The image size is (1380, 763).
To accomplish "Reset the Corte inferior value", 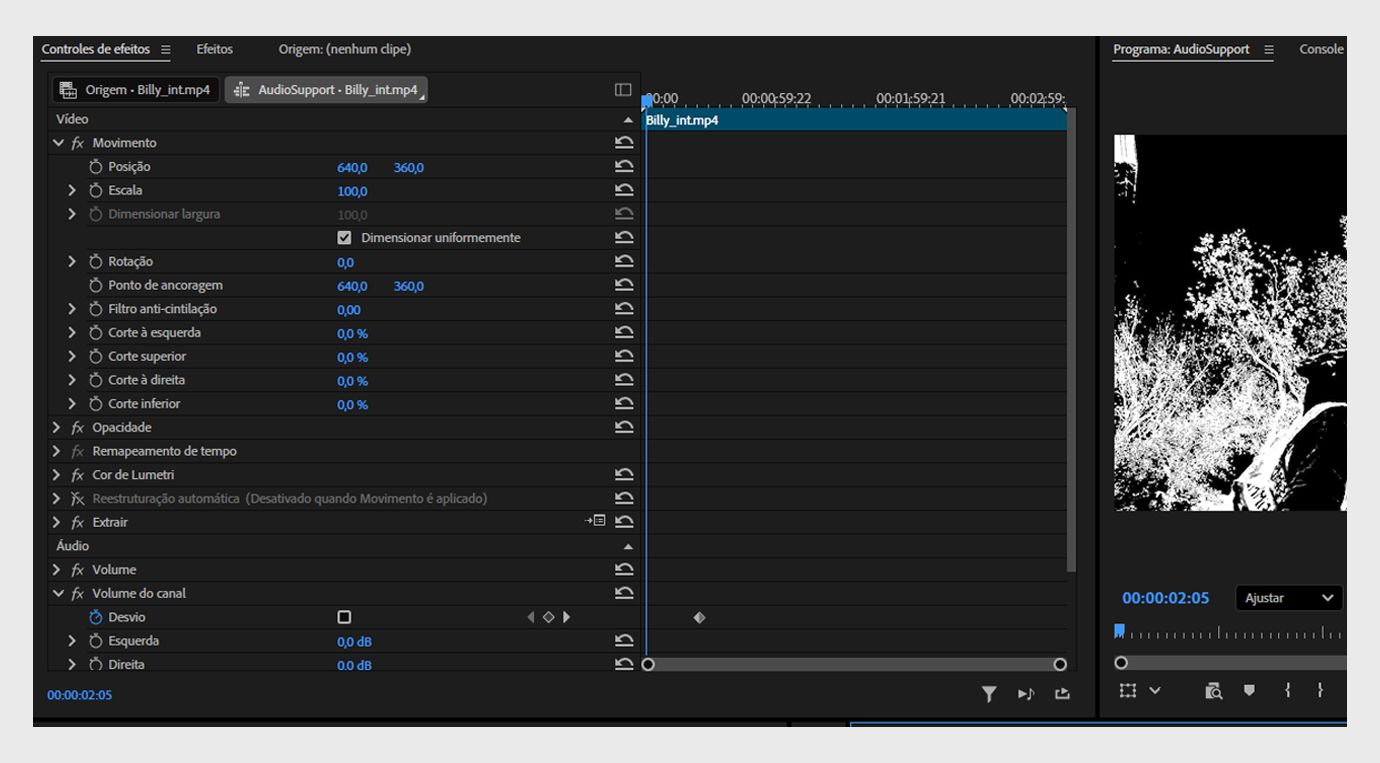I will point(624,404).
